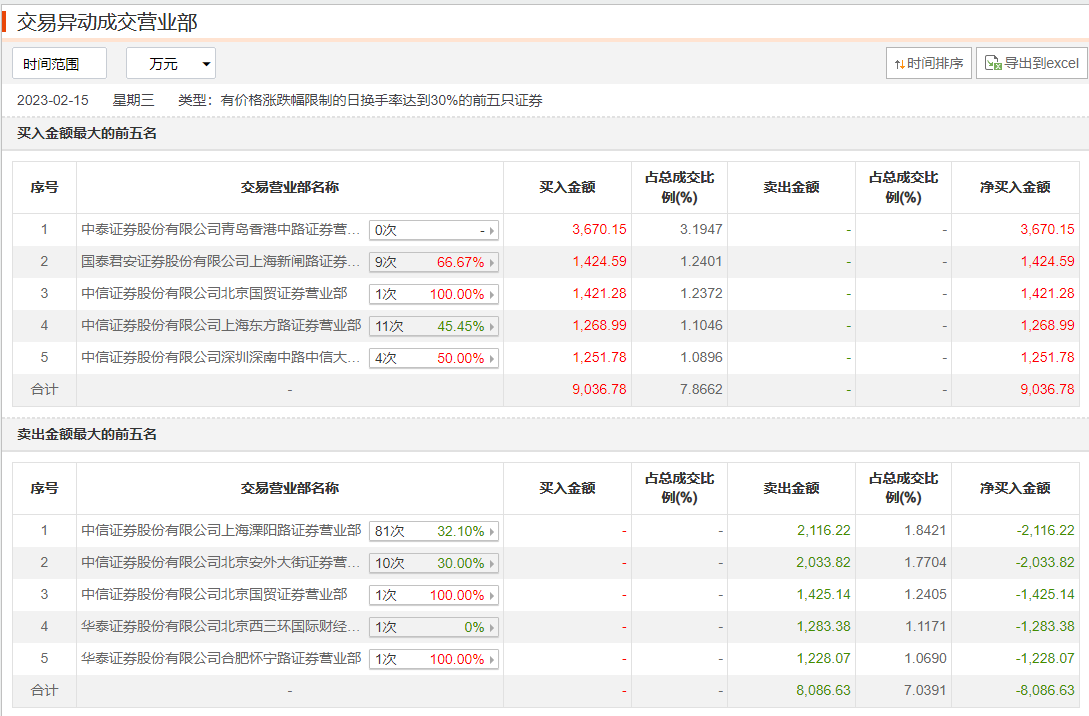Click 净买入金额 header in top buyers table
Screen dimensions: 1089x716
point(1015,187)
